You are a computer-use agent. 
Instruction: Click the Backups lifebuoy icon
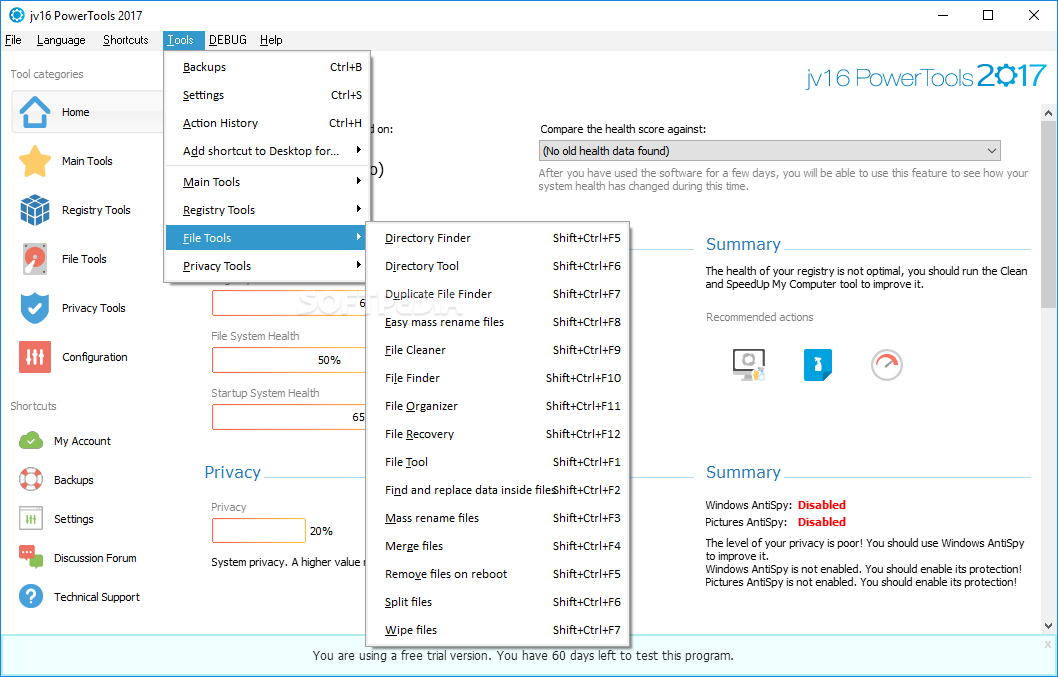point(30,480)
